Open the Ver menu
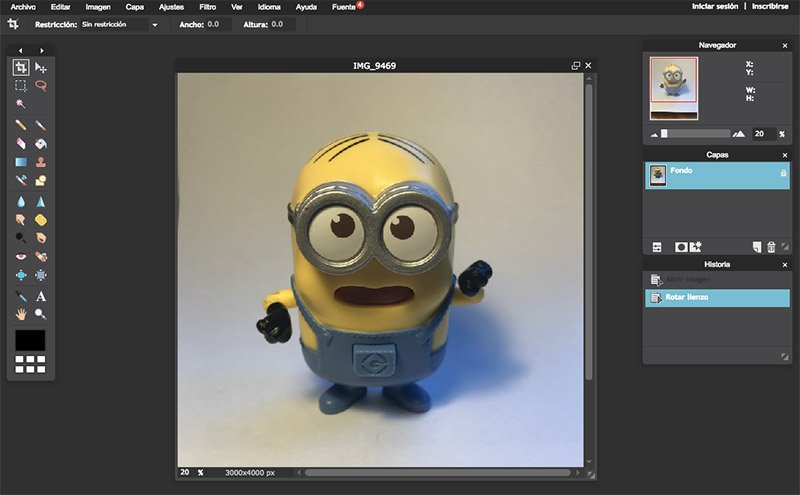 point(237,7)
